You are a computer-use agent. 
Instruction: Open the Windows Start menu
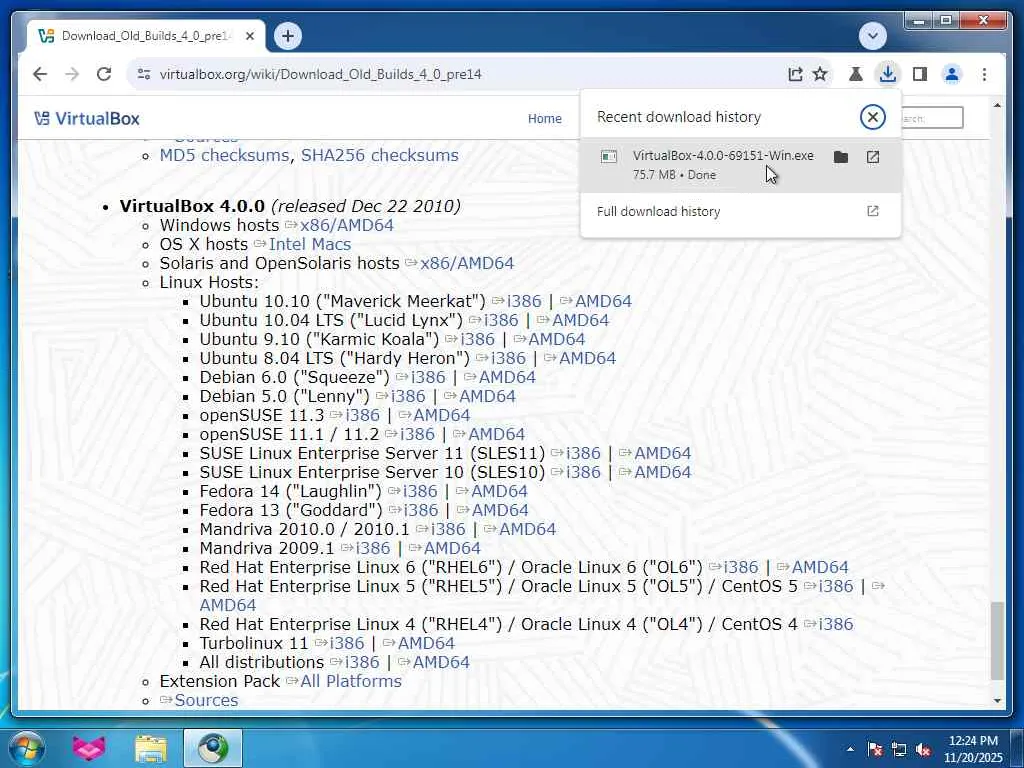pyautogui.click(x=27, y=748)
